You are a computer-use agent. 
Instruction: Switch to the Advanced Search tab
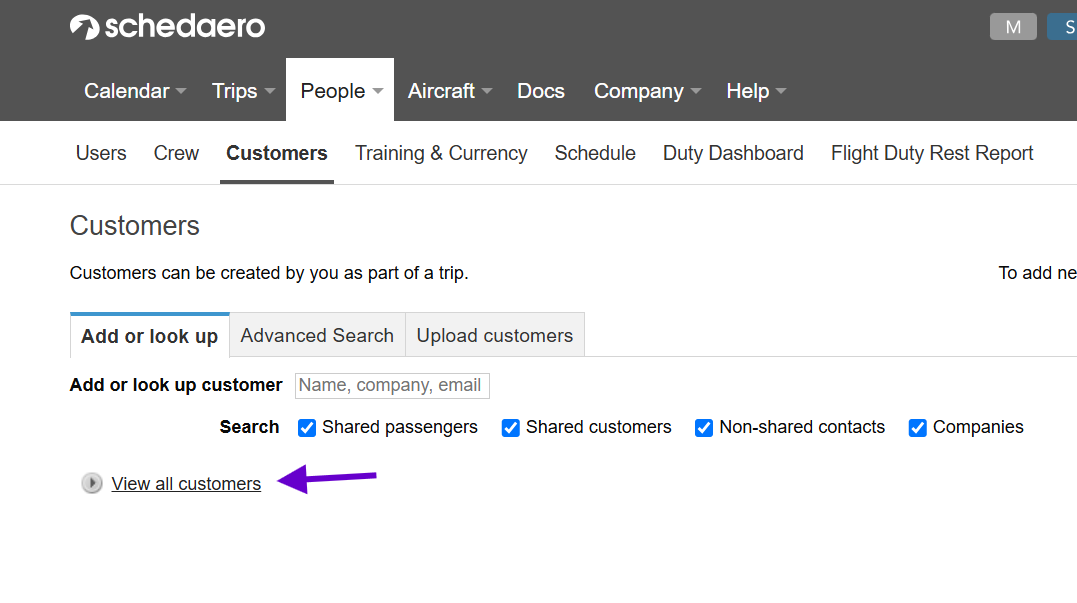(317, 336)
